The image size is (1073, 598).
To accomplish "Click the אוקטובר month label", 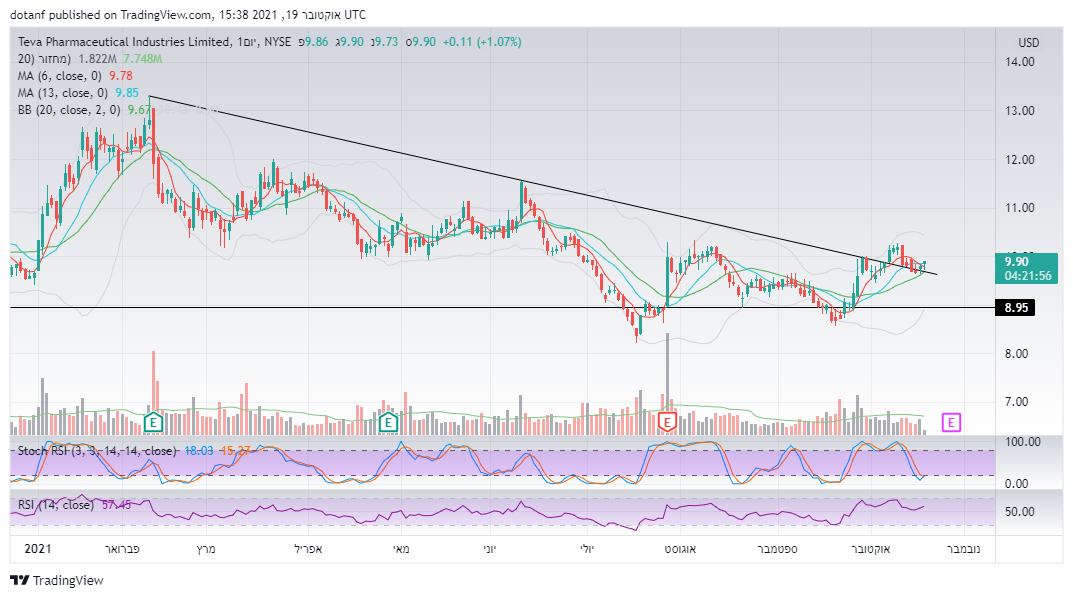I will [x=870, y=549].
